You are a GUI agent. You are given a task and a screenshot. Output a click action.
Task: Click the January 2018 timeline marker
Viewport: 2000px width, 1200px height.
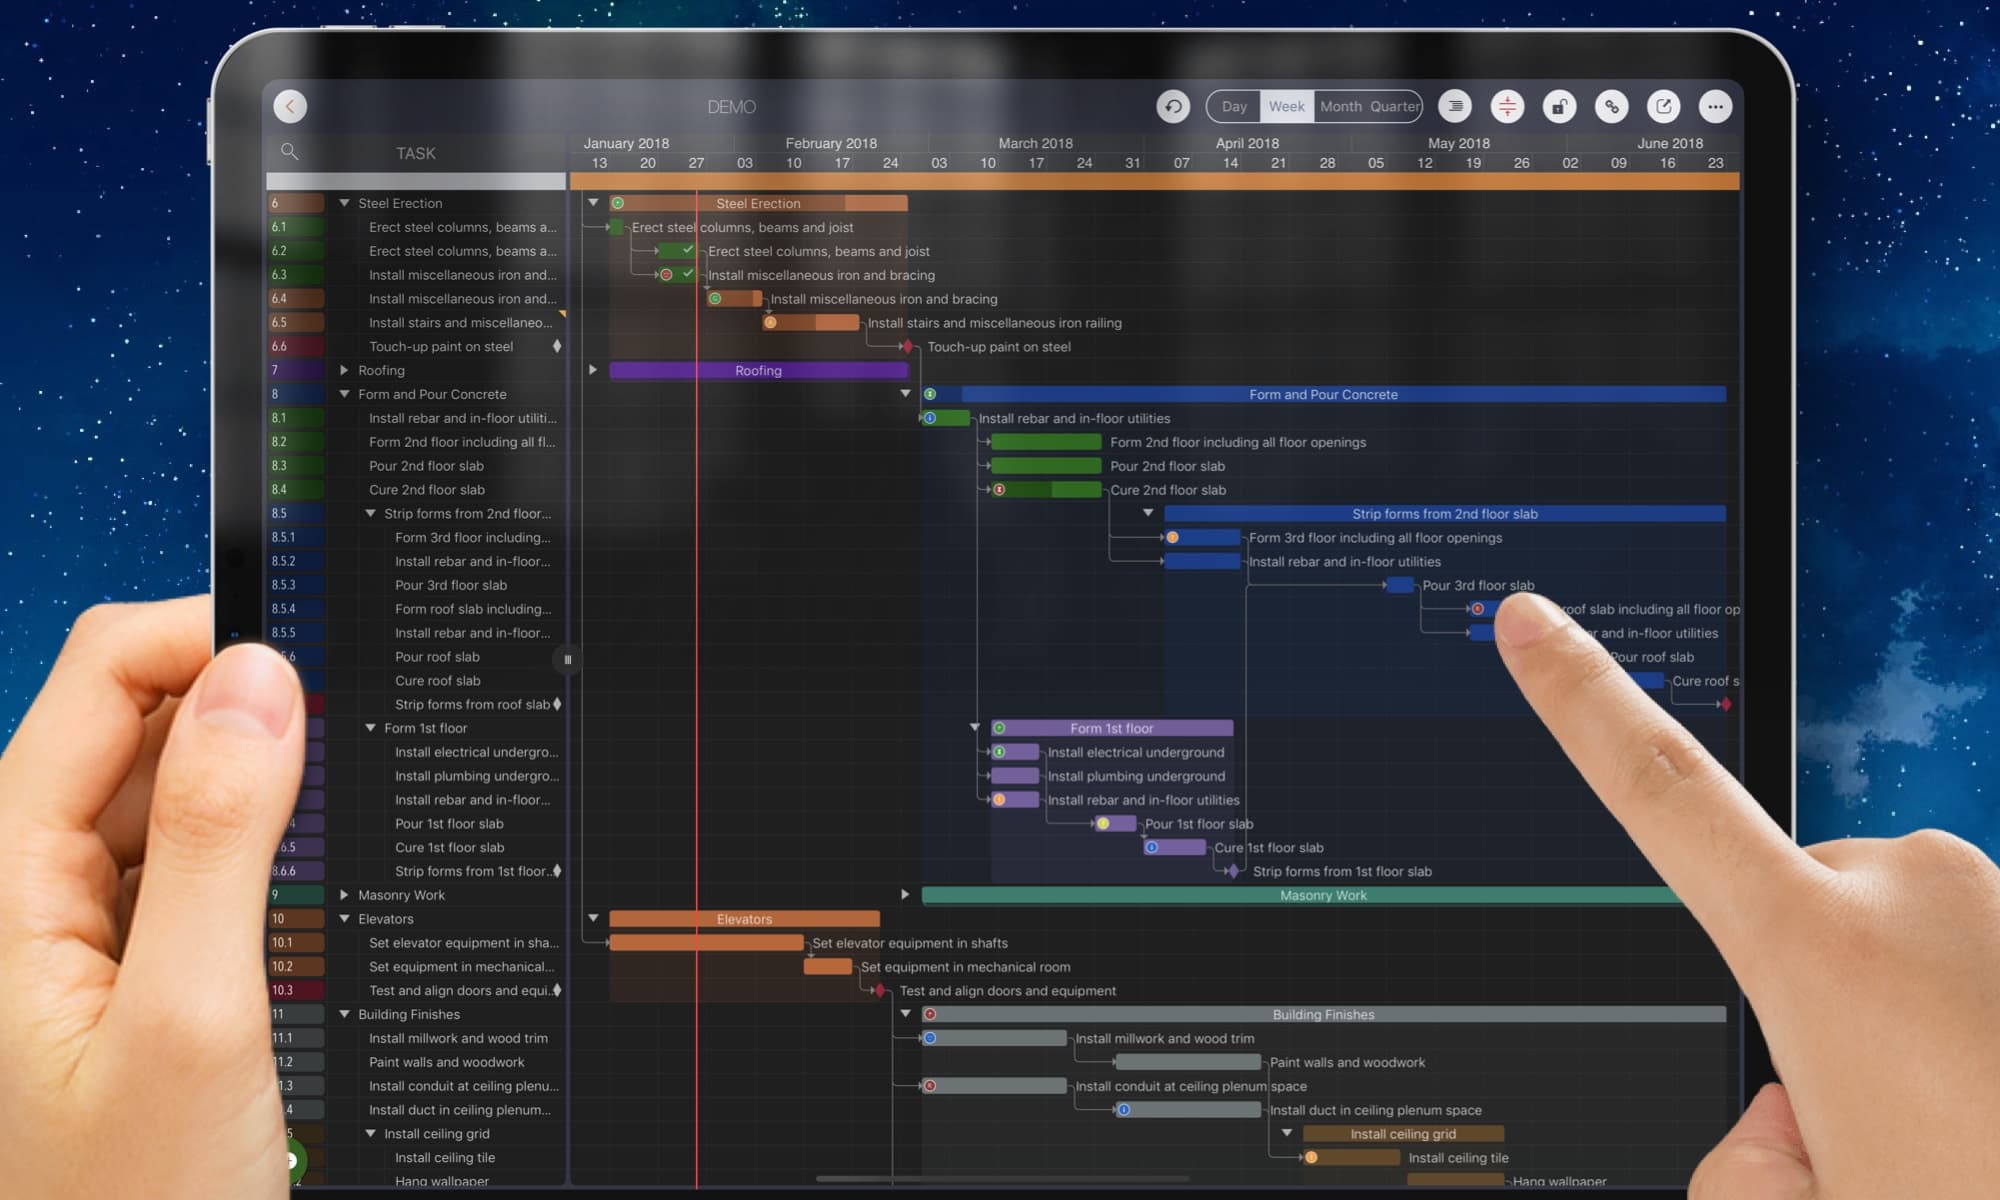(626, 141)
